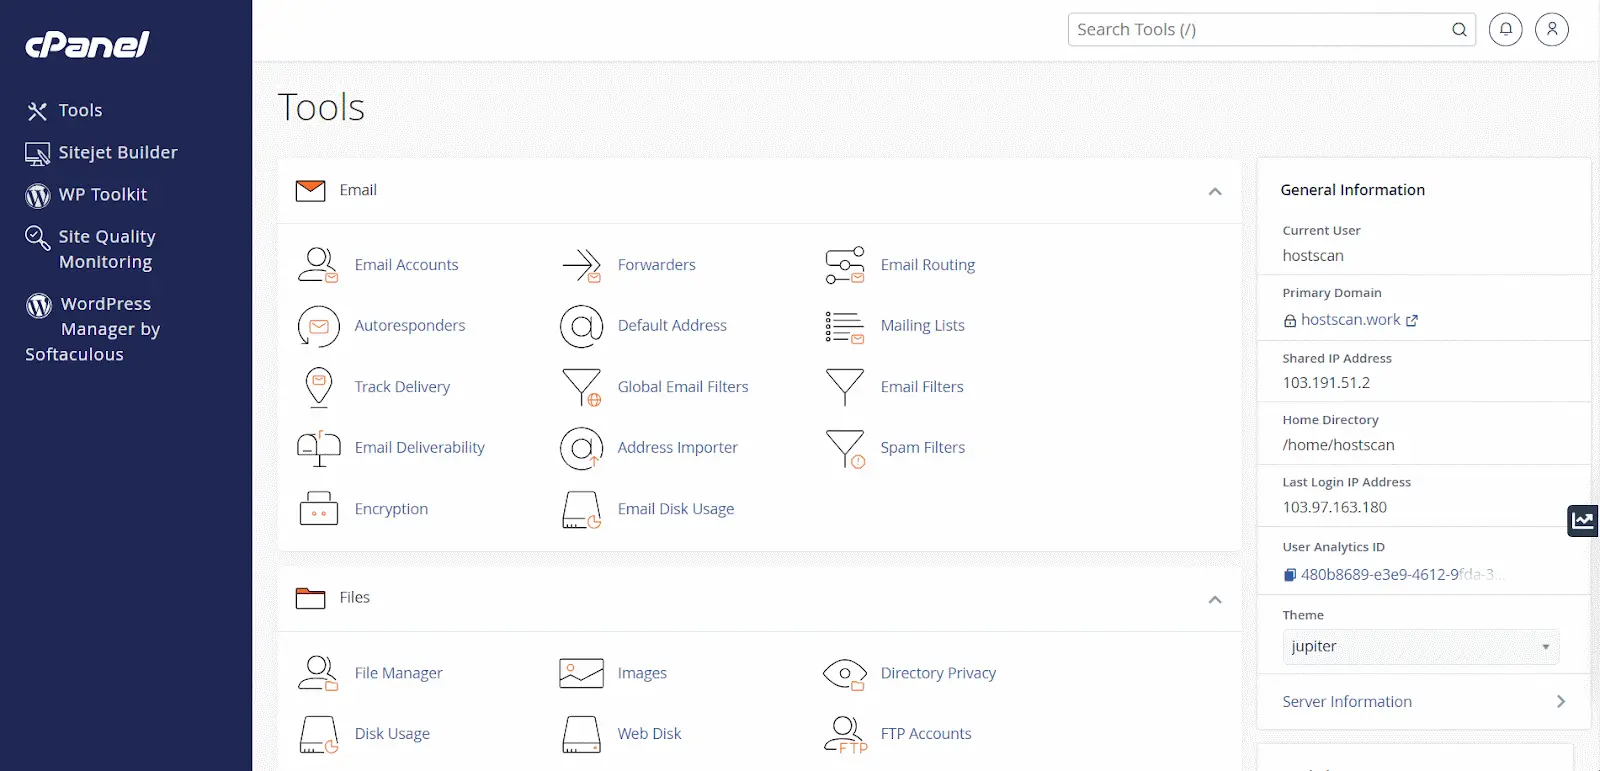Open the Spam Filters funnel icon
Viewport: 1600px width, 771px height.
[845, 448]
